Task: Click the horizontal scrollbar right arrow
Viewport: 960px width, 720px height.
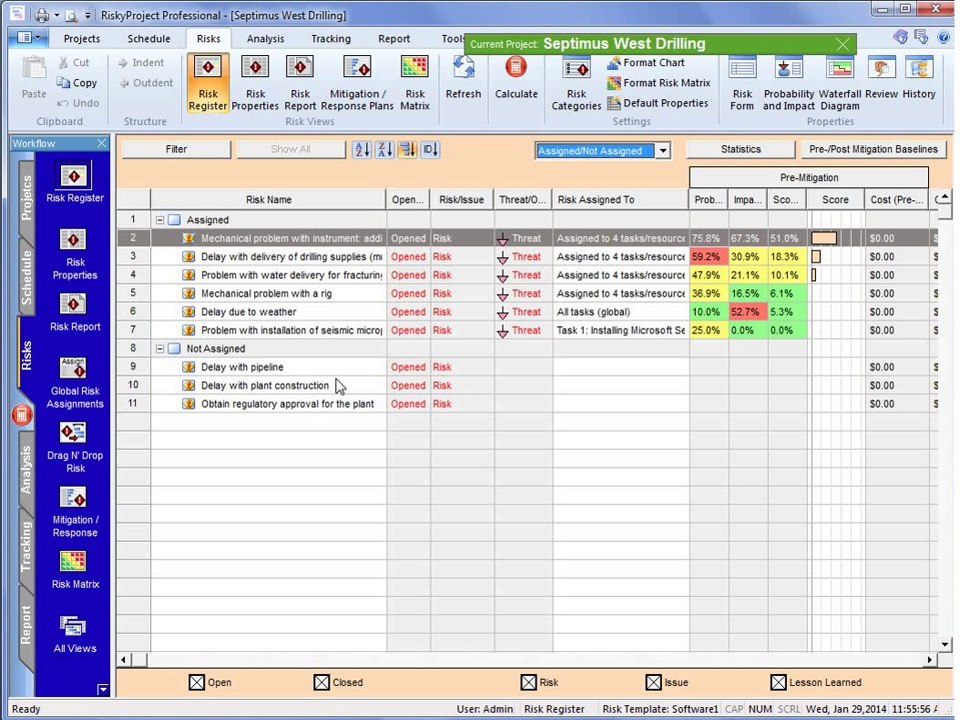Action: (930, 659)
